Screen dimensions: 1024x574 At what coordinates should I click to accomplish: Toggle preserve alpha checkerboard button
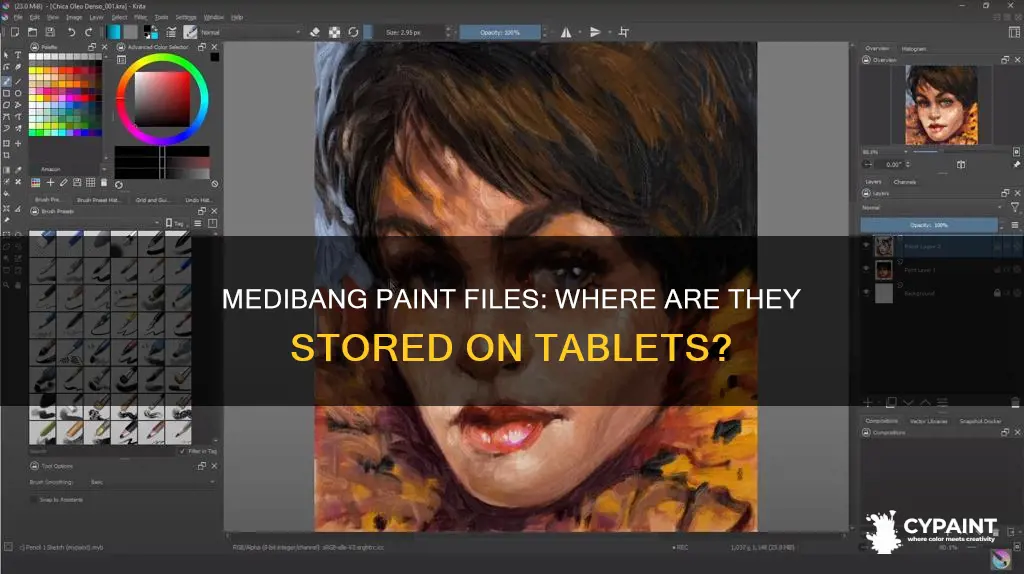(334, 32)
